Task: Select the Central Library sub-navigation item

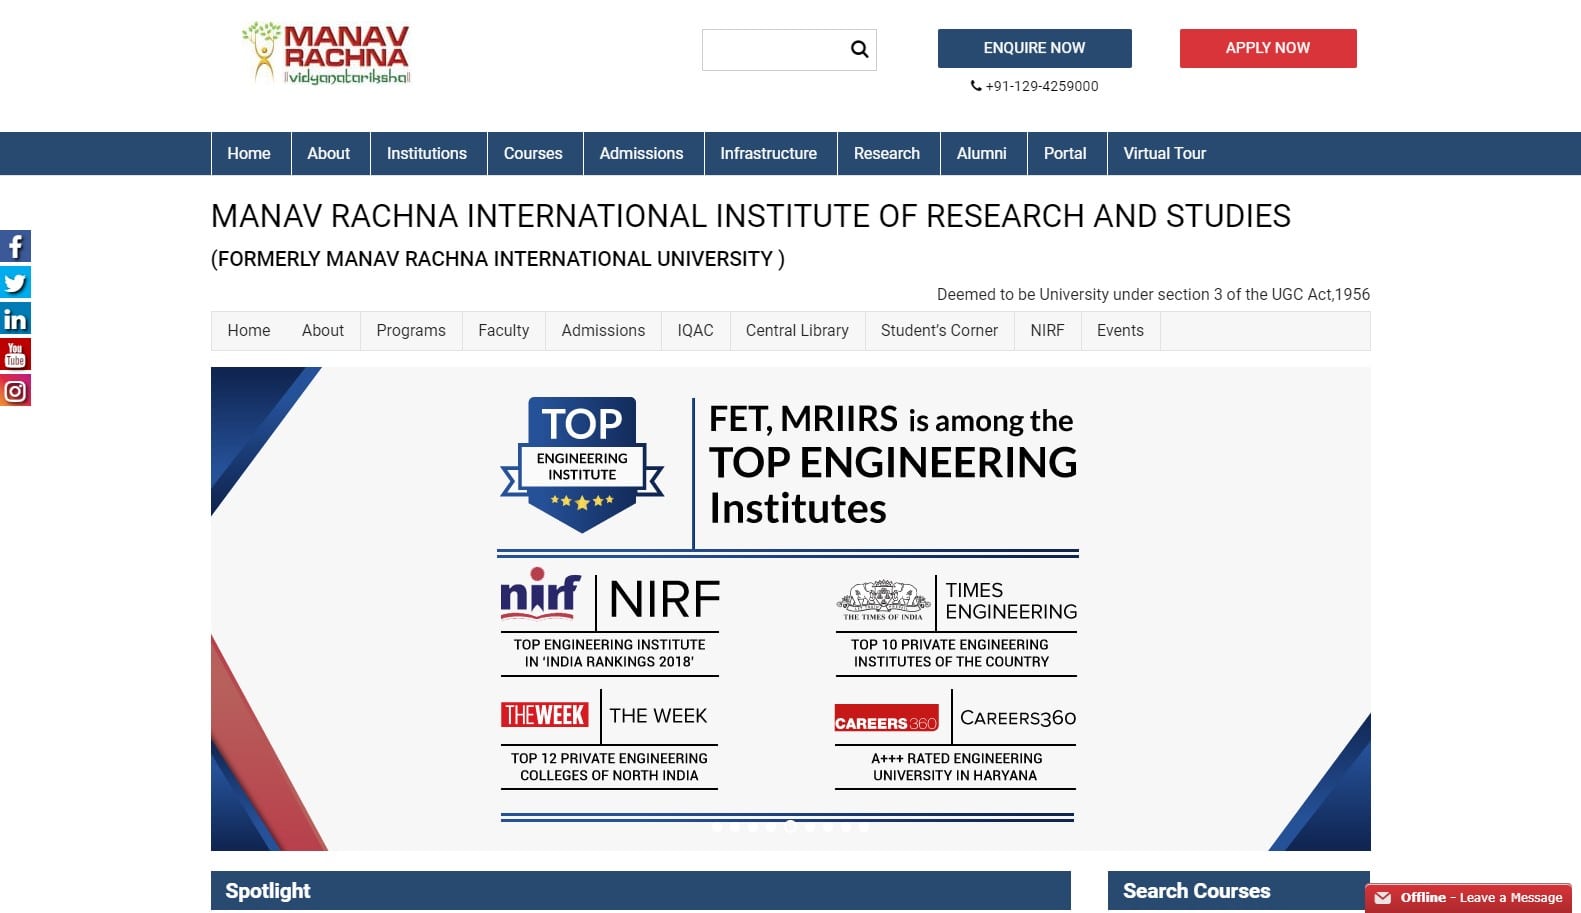Action: pyautogui.click(x=797, y=330)
